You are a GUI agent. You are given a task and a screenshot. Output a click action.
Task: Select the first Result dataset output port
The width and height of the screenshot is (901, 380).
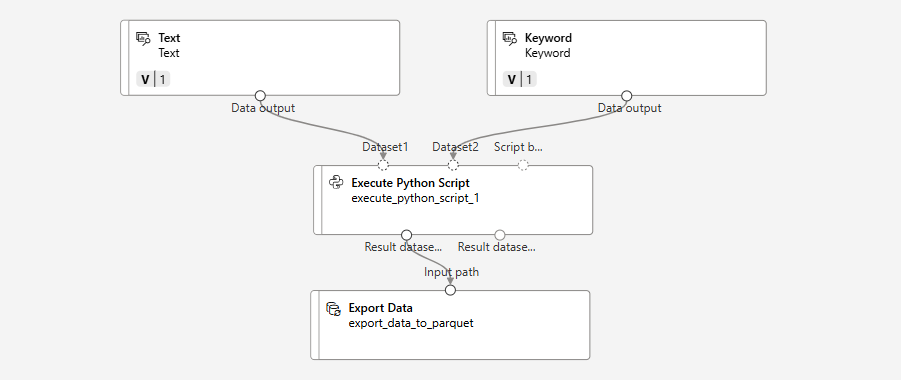coord(406,235)
